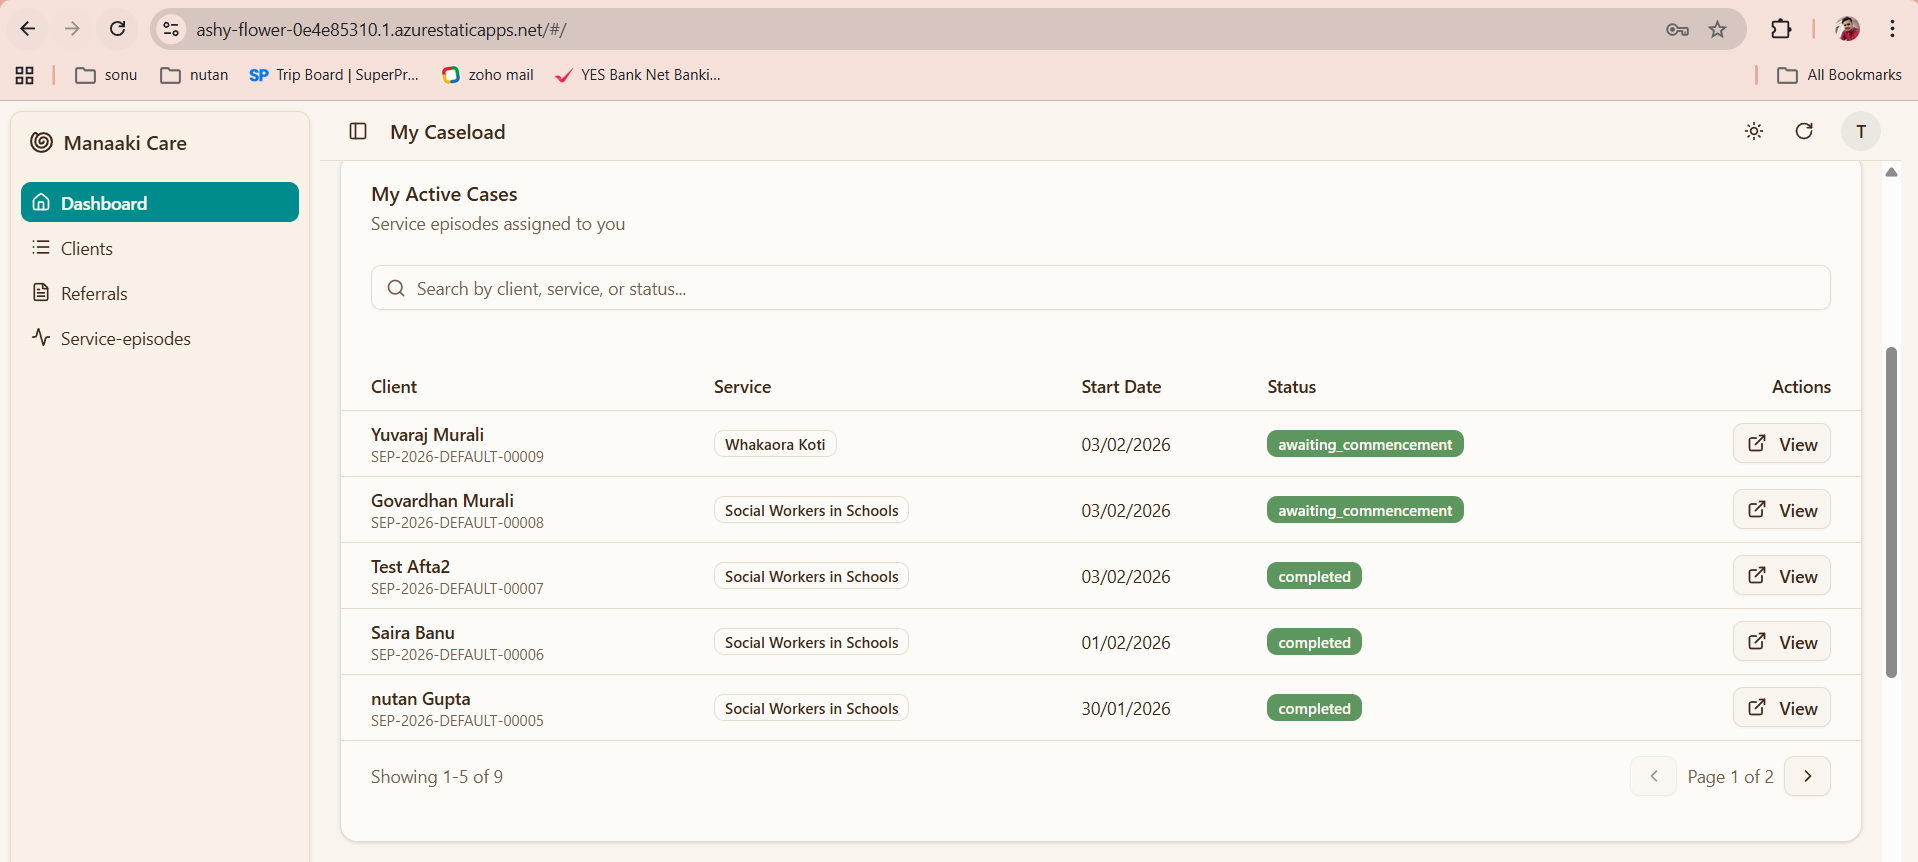Open View for Test Afta2
This screenshot has width=1918, height=862.
1781,576
